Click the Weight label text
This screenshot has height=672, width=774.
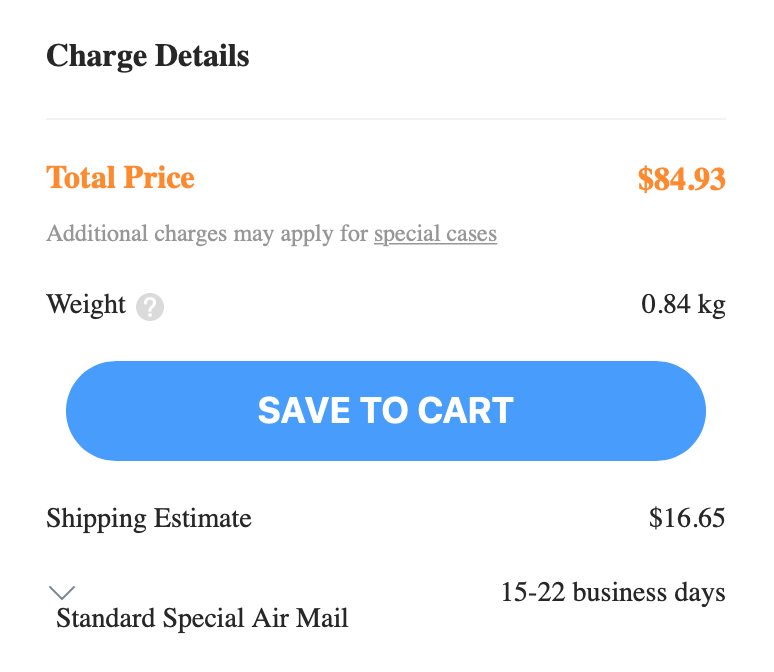point(86,305)
